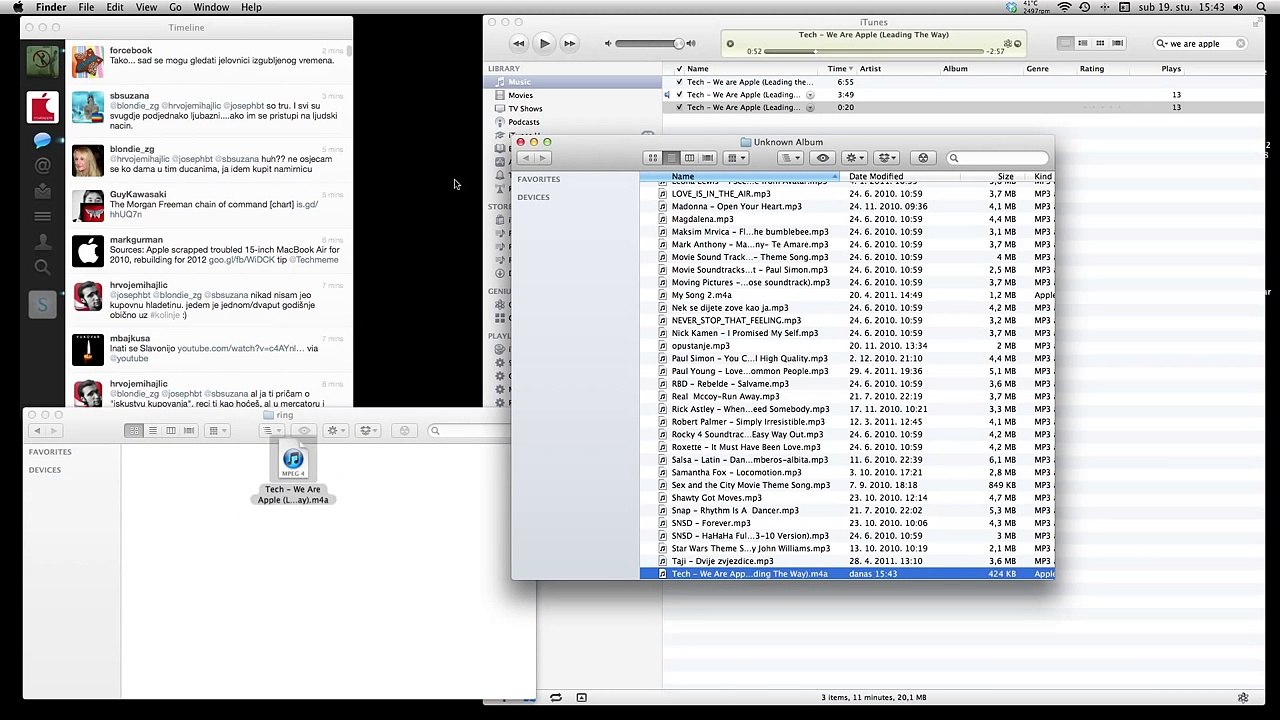Screen dimensions: 1280x720
Task: Select TV Shows in the iTunes library sidebar
Action: coord(525,108)
